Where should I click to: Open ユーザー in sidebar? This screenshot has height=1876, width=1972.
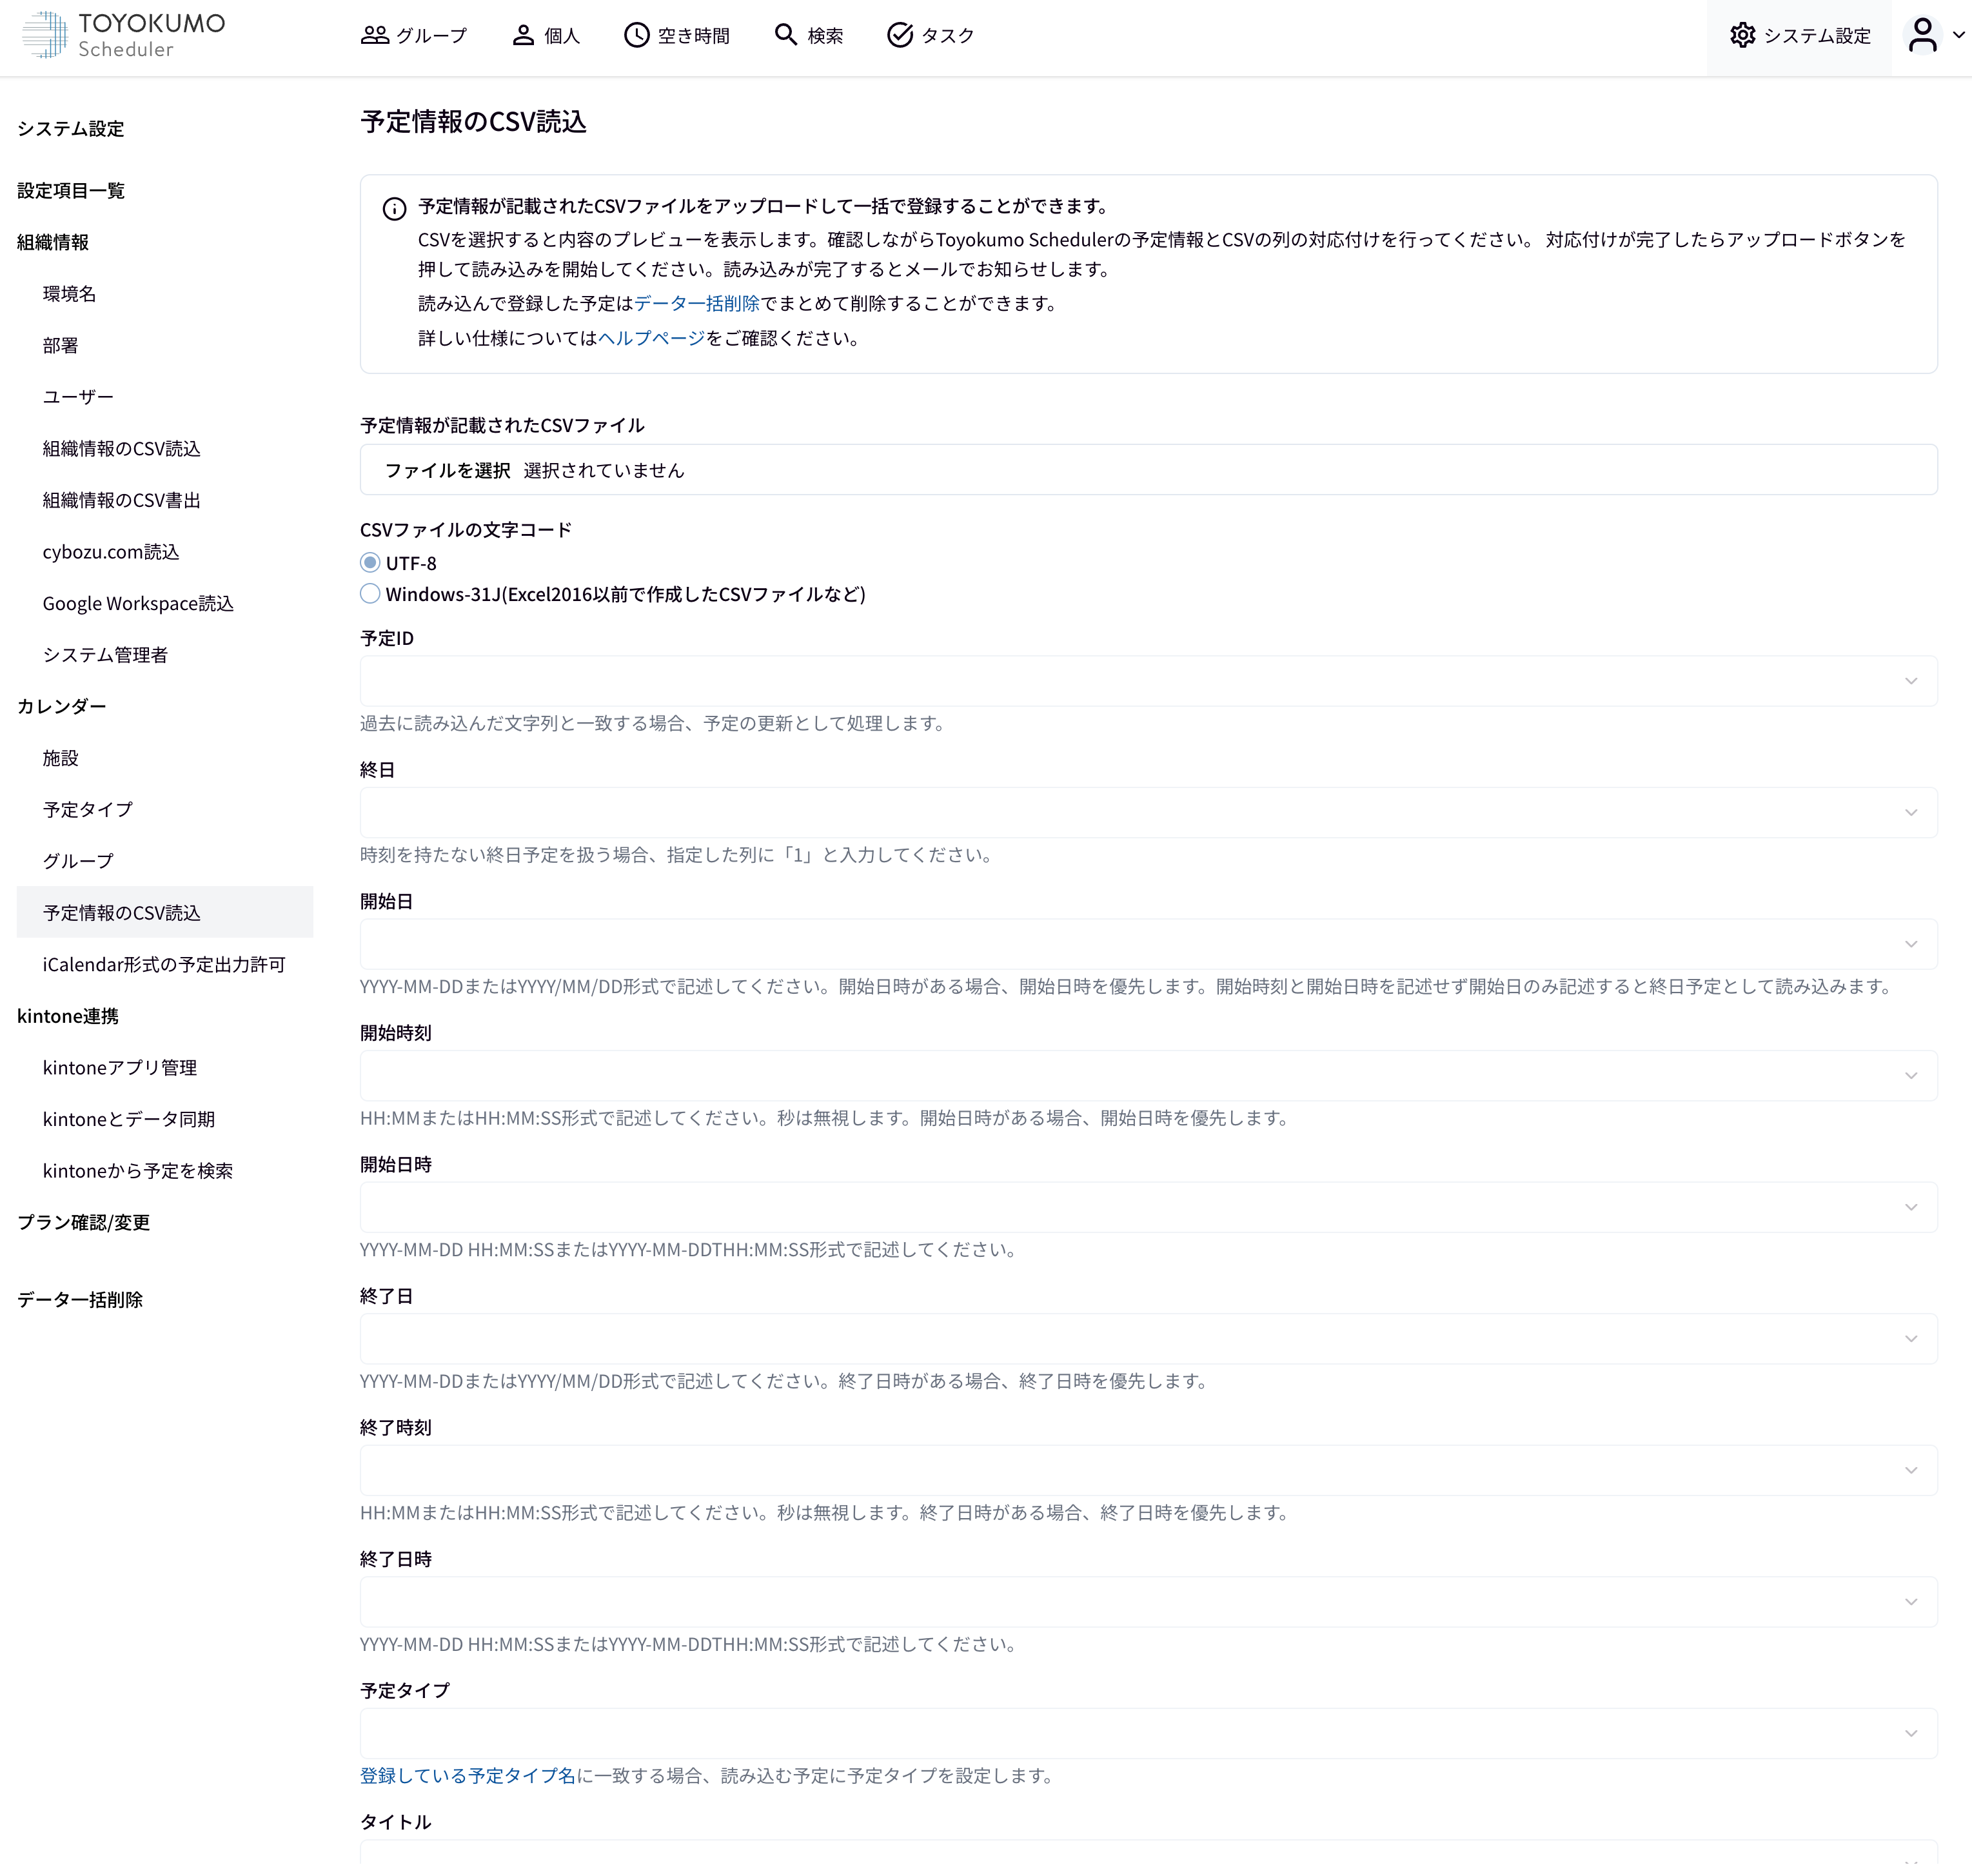pyautogui.click(x=78, y=396)
